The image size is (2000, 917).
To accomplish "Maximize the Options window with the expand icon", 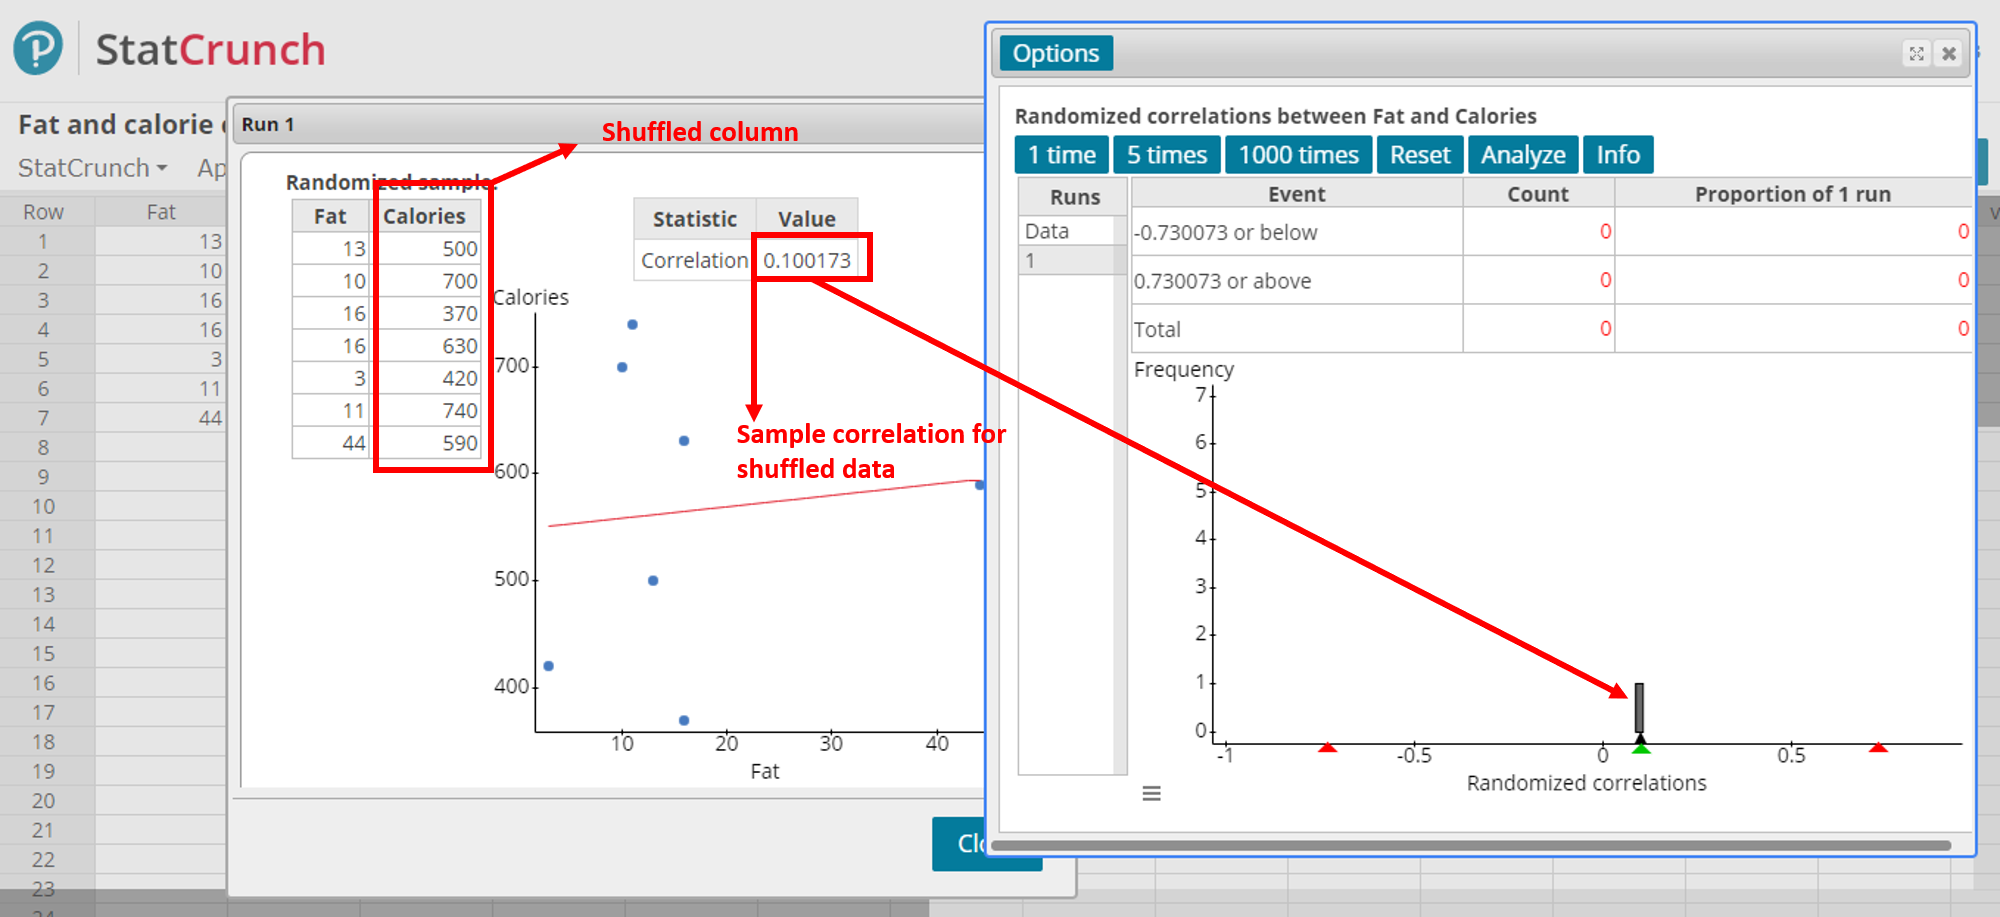I will [1917, 53].
